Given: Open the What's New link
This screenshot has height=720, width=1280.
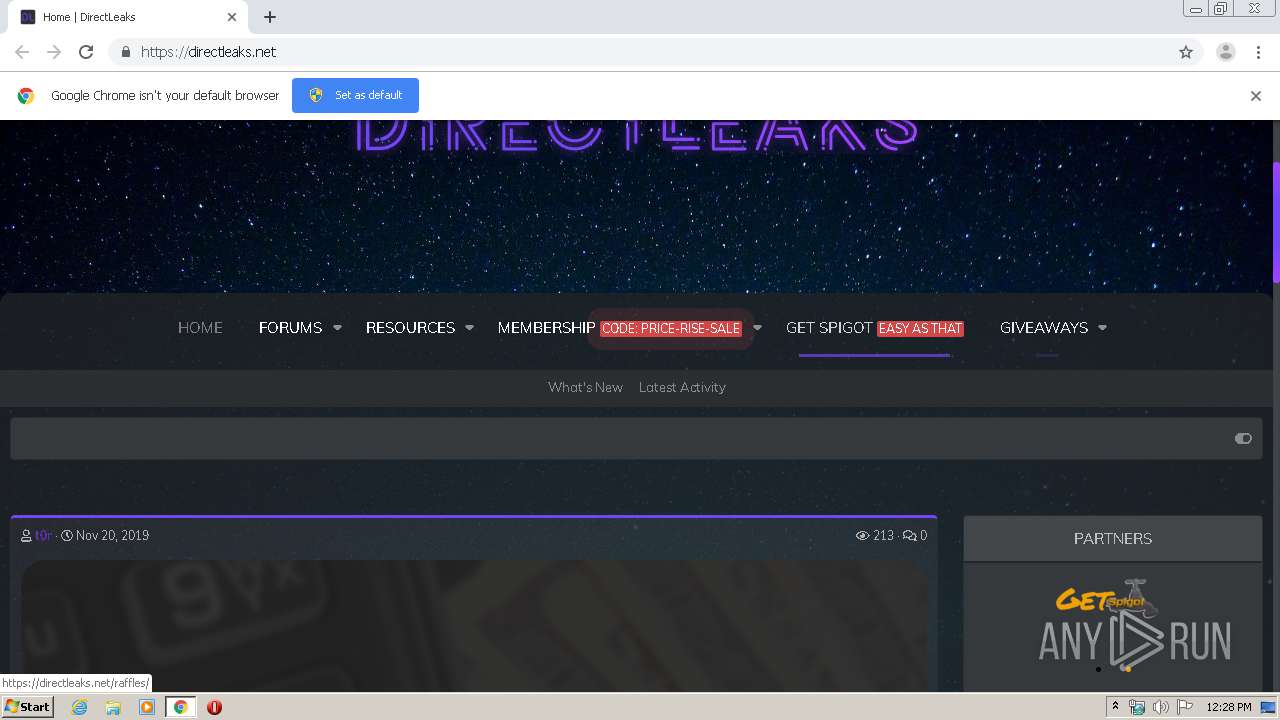Looking at the screenshot, I should click(585, 387).
